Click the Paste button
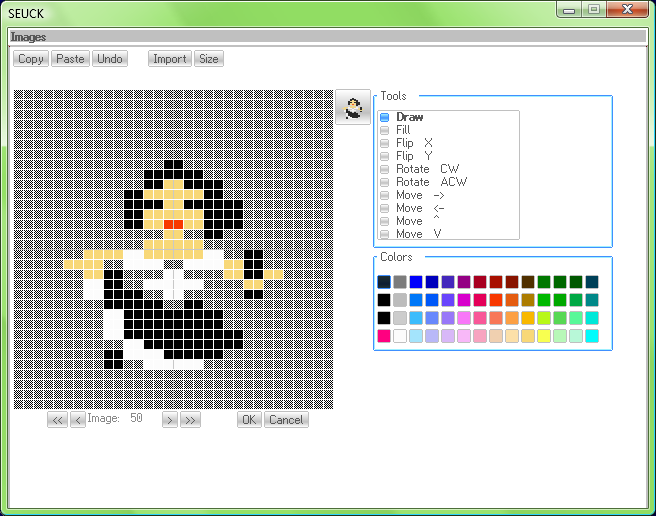The width and height of the screenshot is (656, 516). point(70,59)
